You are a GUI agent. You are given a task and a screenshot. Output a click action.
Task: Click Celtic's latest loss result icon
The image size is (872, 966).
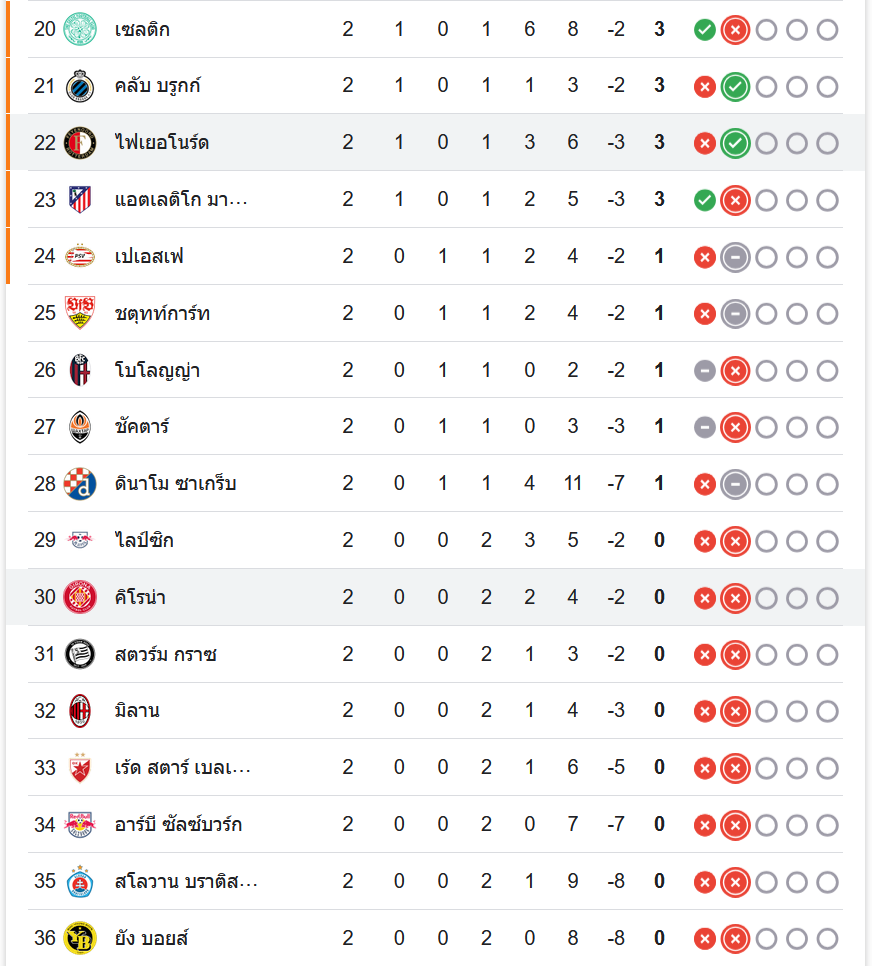coord(735,30)
